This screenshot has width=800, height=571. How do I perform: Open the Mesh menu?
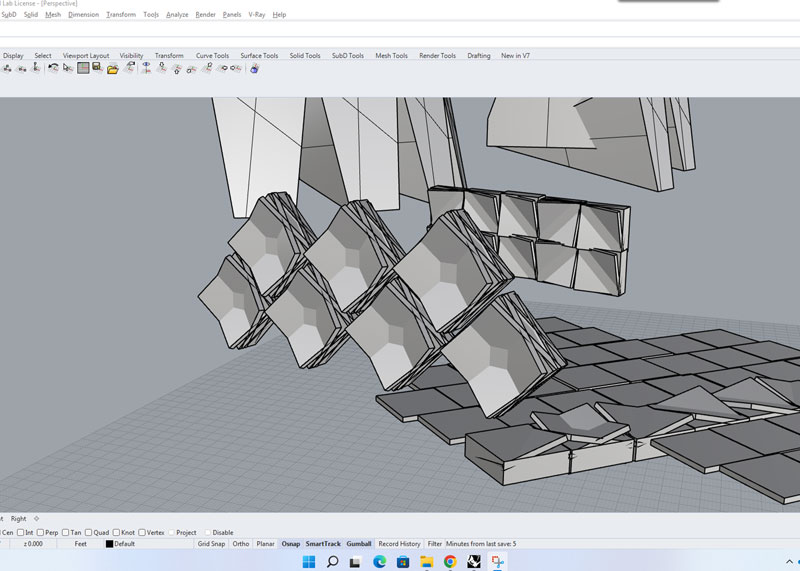53,14
